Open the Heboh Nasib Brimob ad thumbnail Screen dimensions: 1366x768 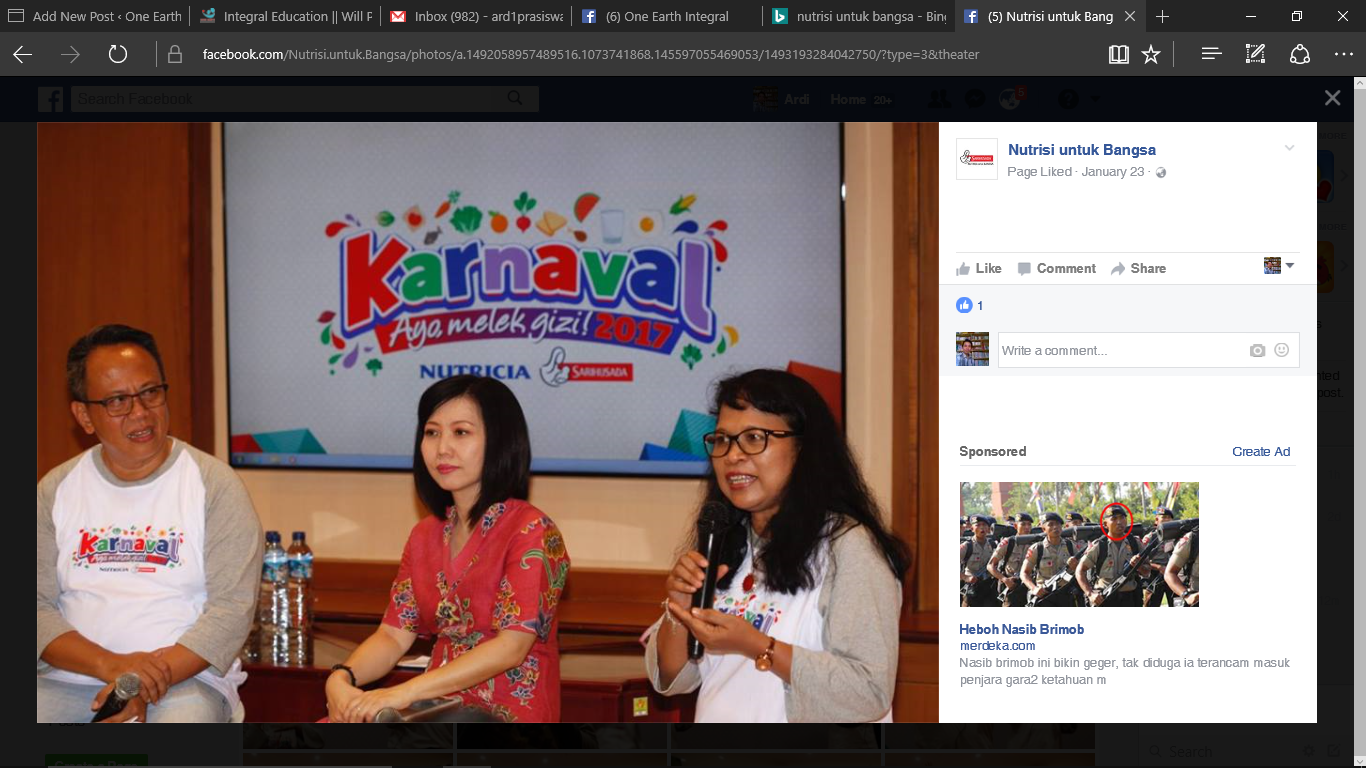(1079, 545)
